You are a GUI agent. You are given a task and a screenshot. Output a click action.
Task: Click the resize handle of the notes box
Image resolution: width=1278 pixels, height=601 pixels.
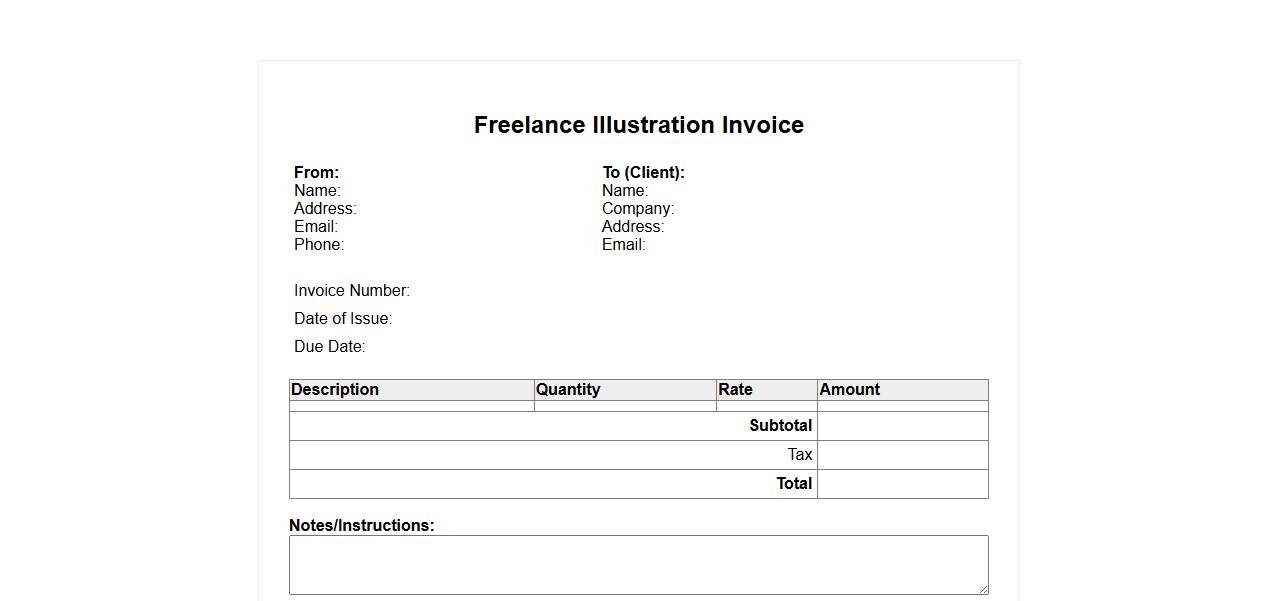coord(982,588)
